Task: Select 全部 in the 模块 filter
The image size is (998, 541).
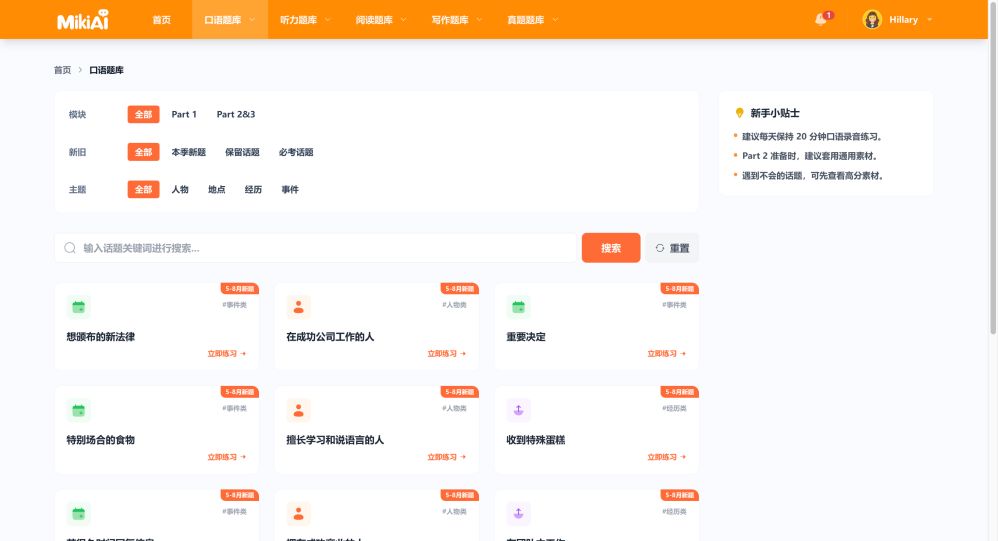Action: (x=143, y=114)
